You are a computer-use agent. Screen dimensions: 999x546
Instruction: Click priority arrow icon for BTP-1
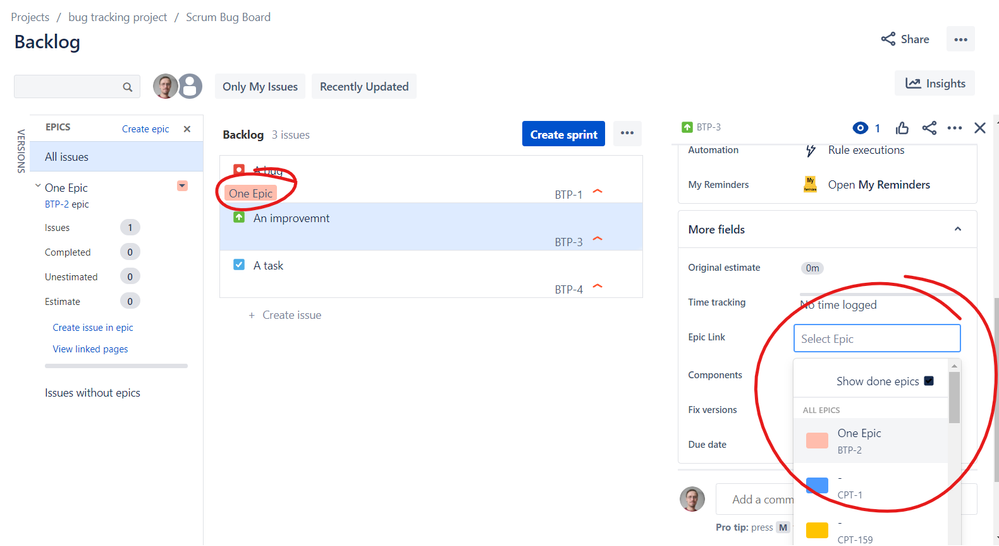598,191
